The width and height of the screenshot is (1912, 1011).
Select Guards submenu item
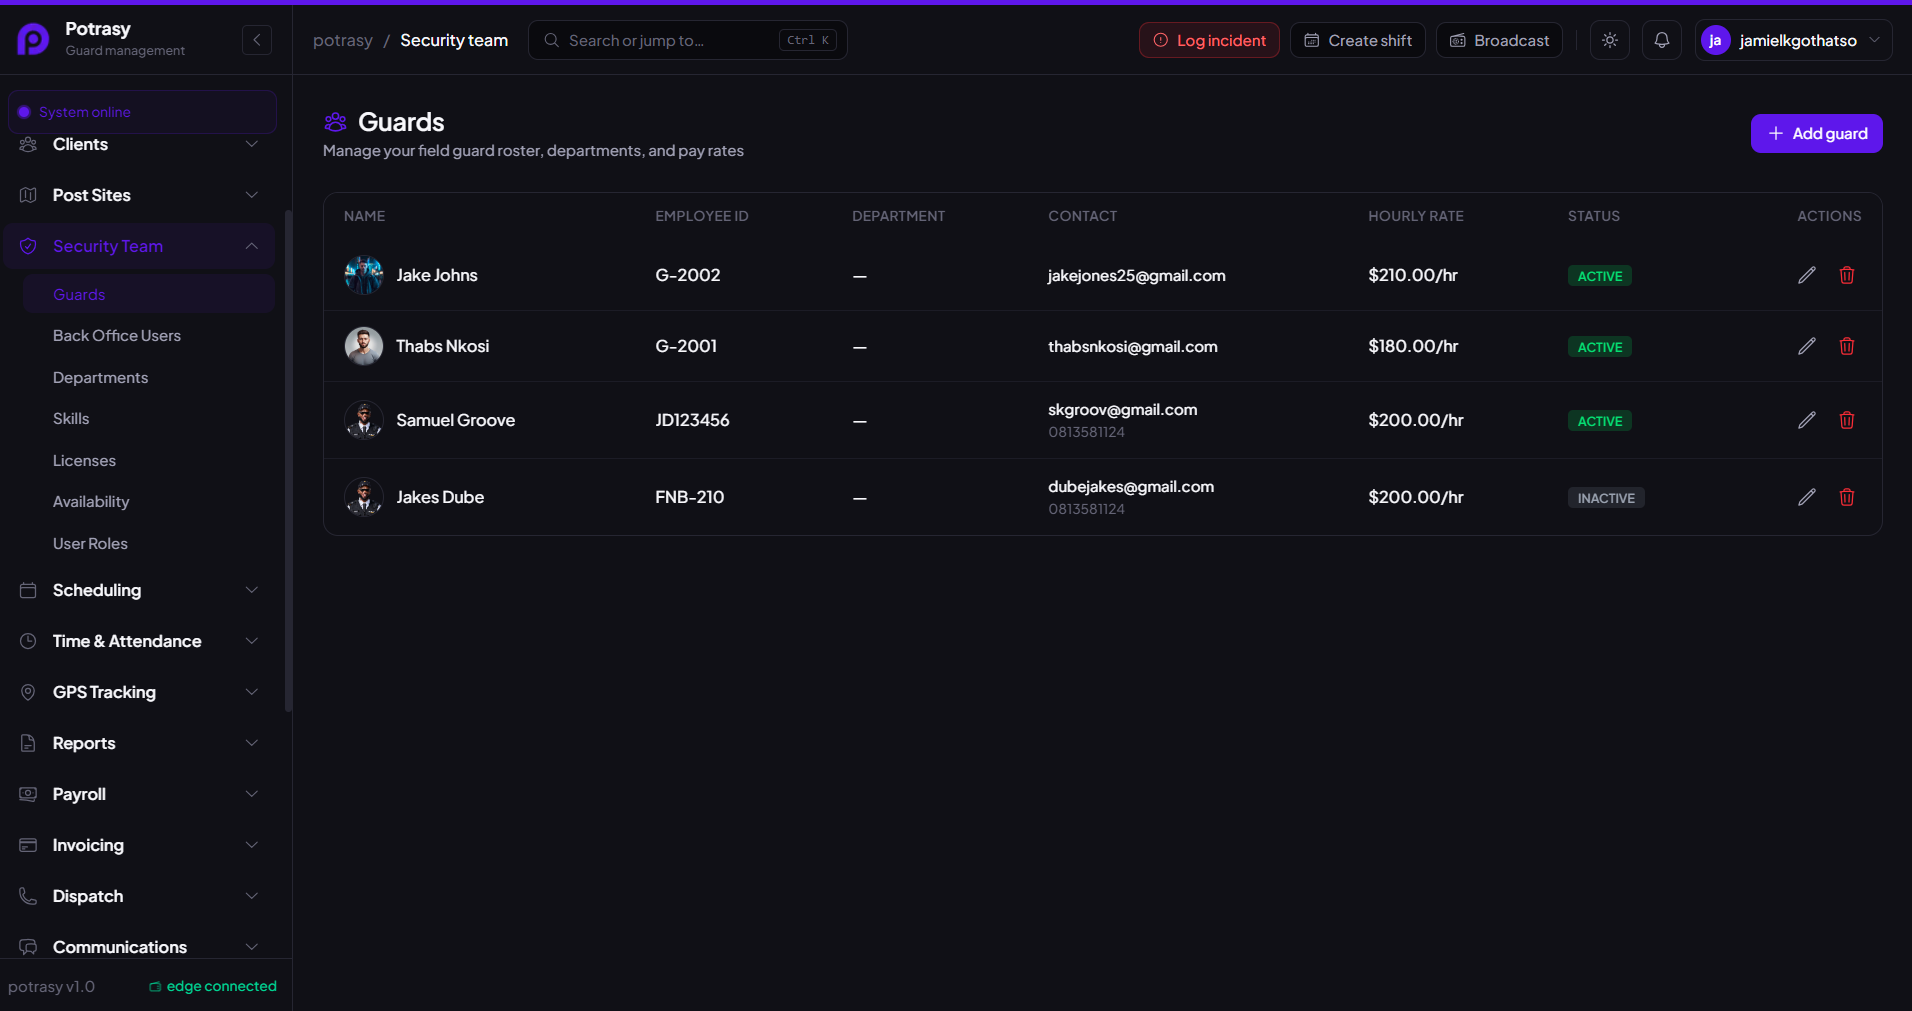coord(148,294)
